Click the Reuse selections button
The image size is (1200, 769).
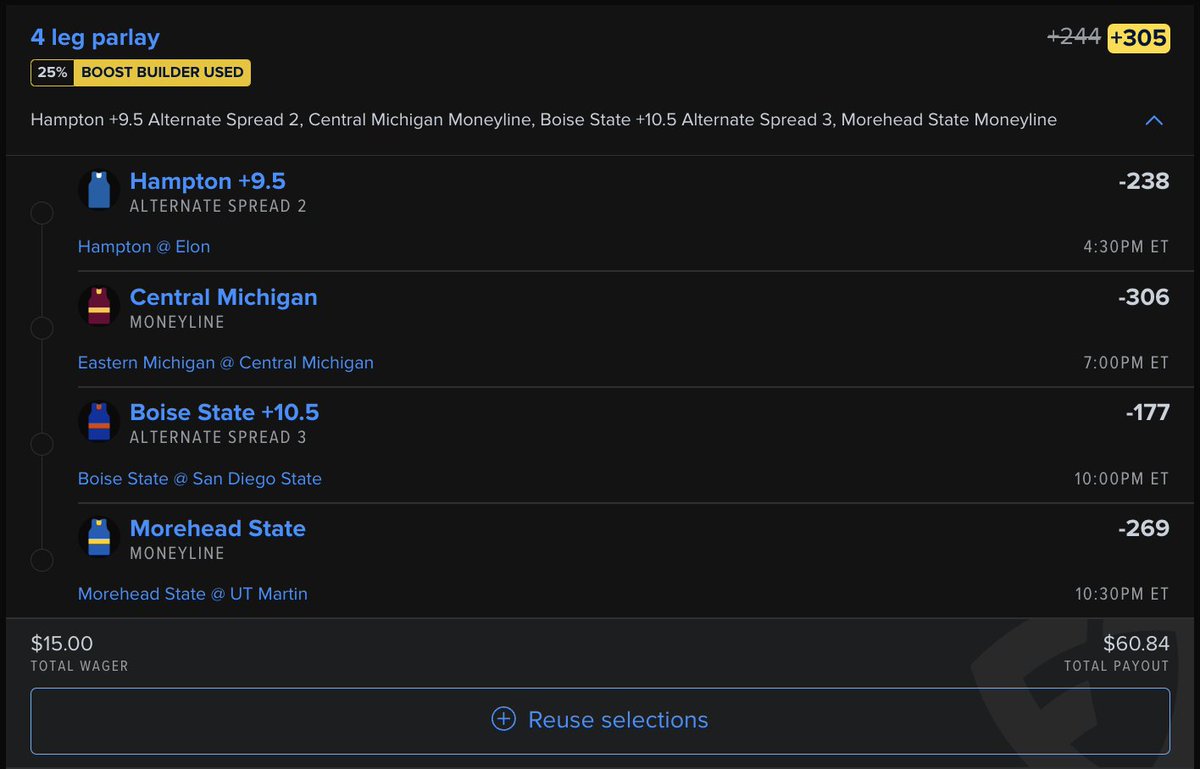pyautogui.click(x=600, y=720)
